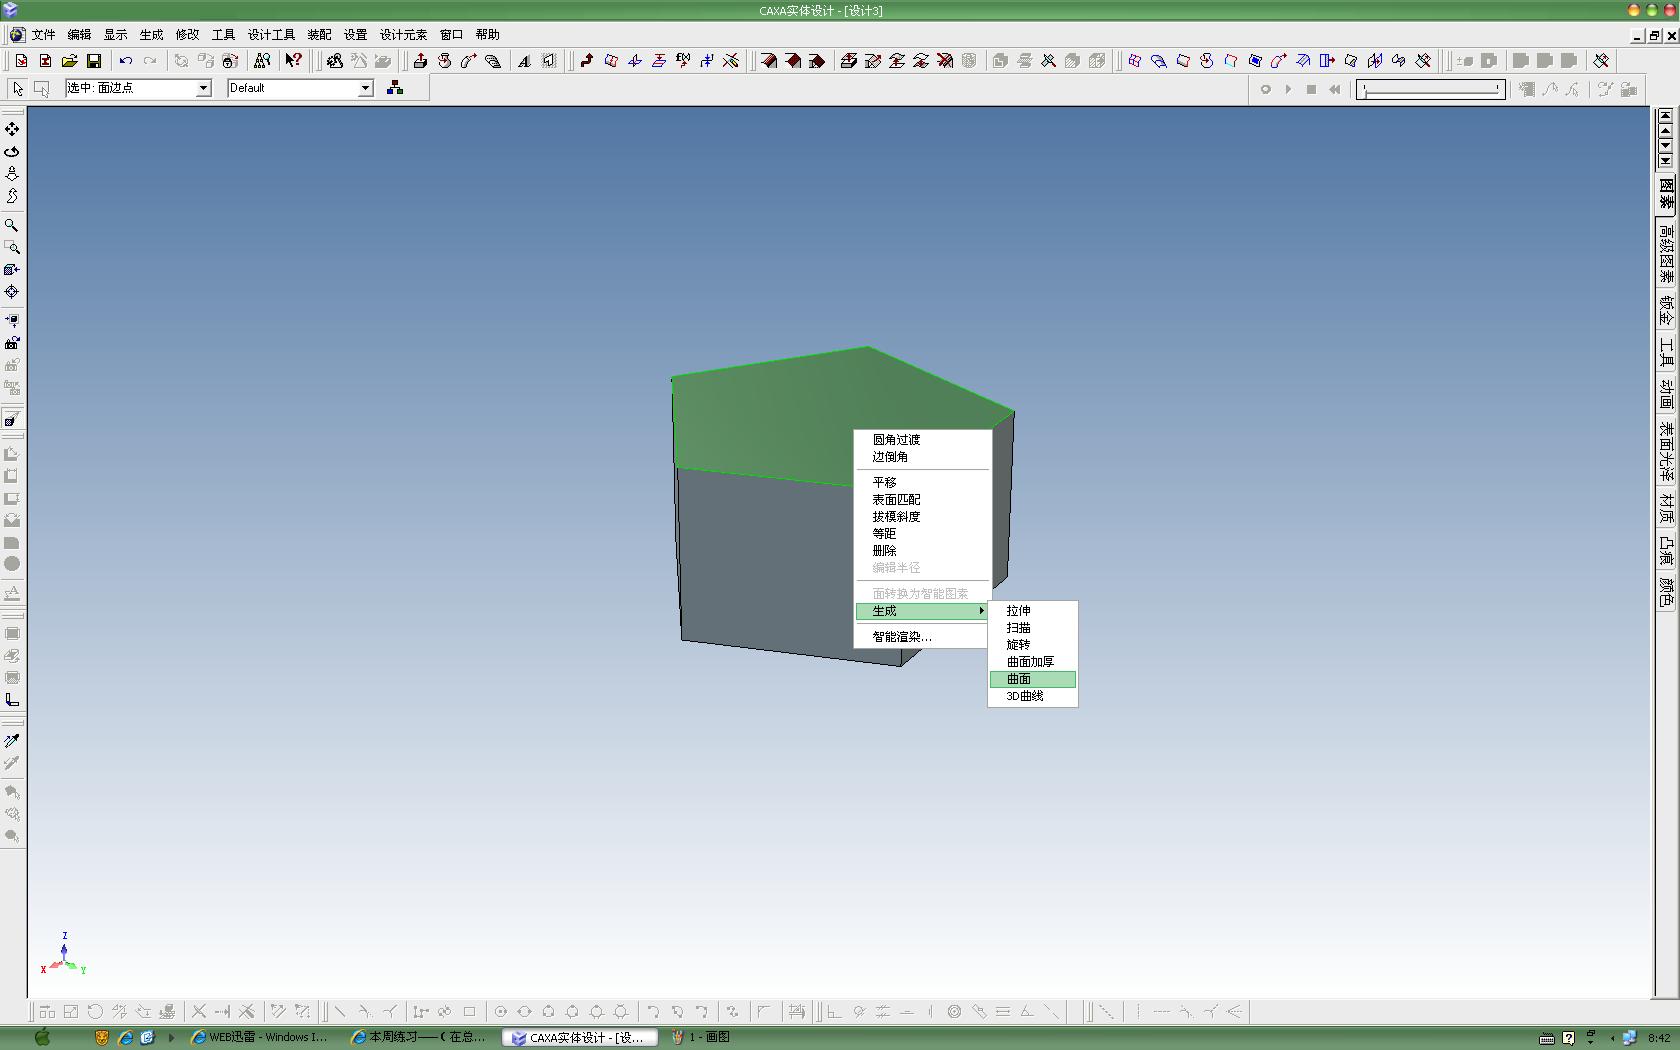Click the stop button in animation controls
Viewport: 1680px width, 1050px height.
(1311, 89)
